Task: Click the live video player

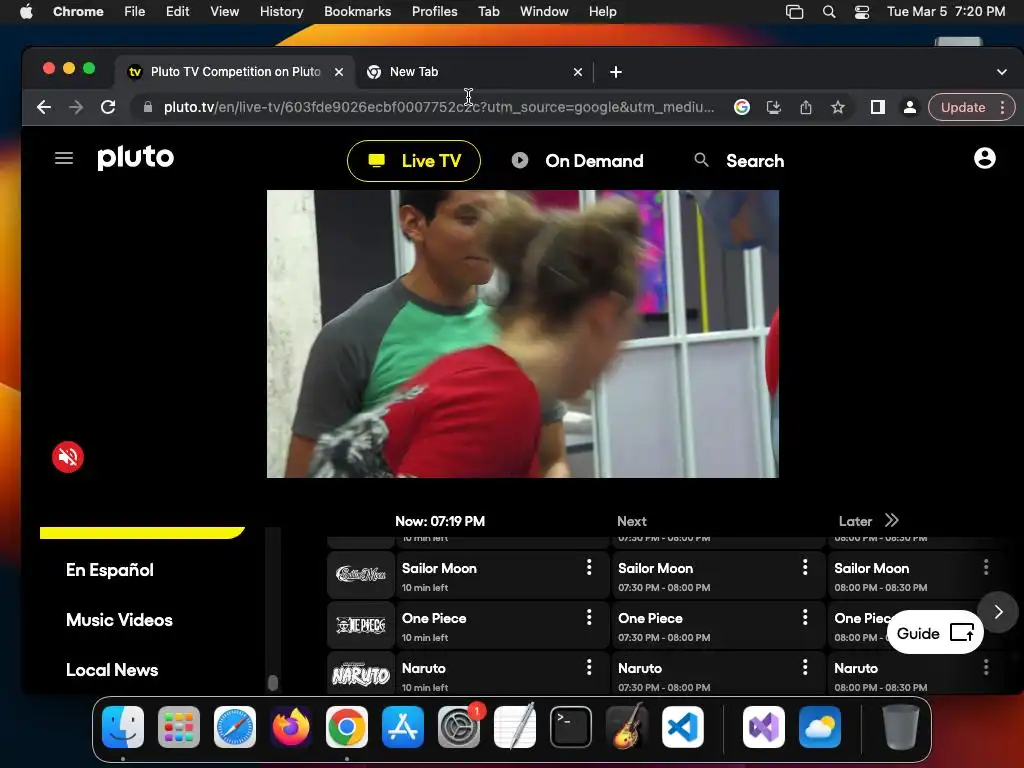Action: [x=522, y=334]
